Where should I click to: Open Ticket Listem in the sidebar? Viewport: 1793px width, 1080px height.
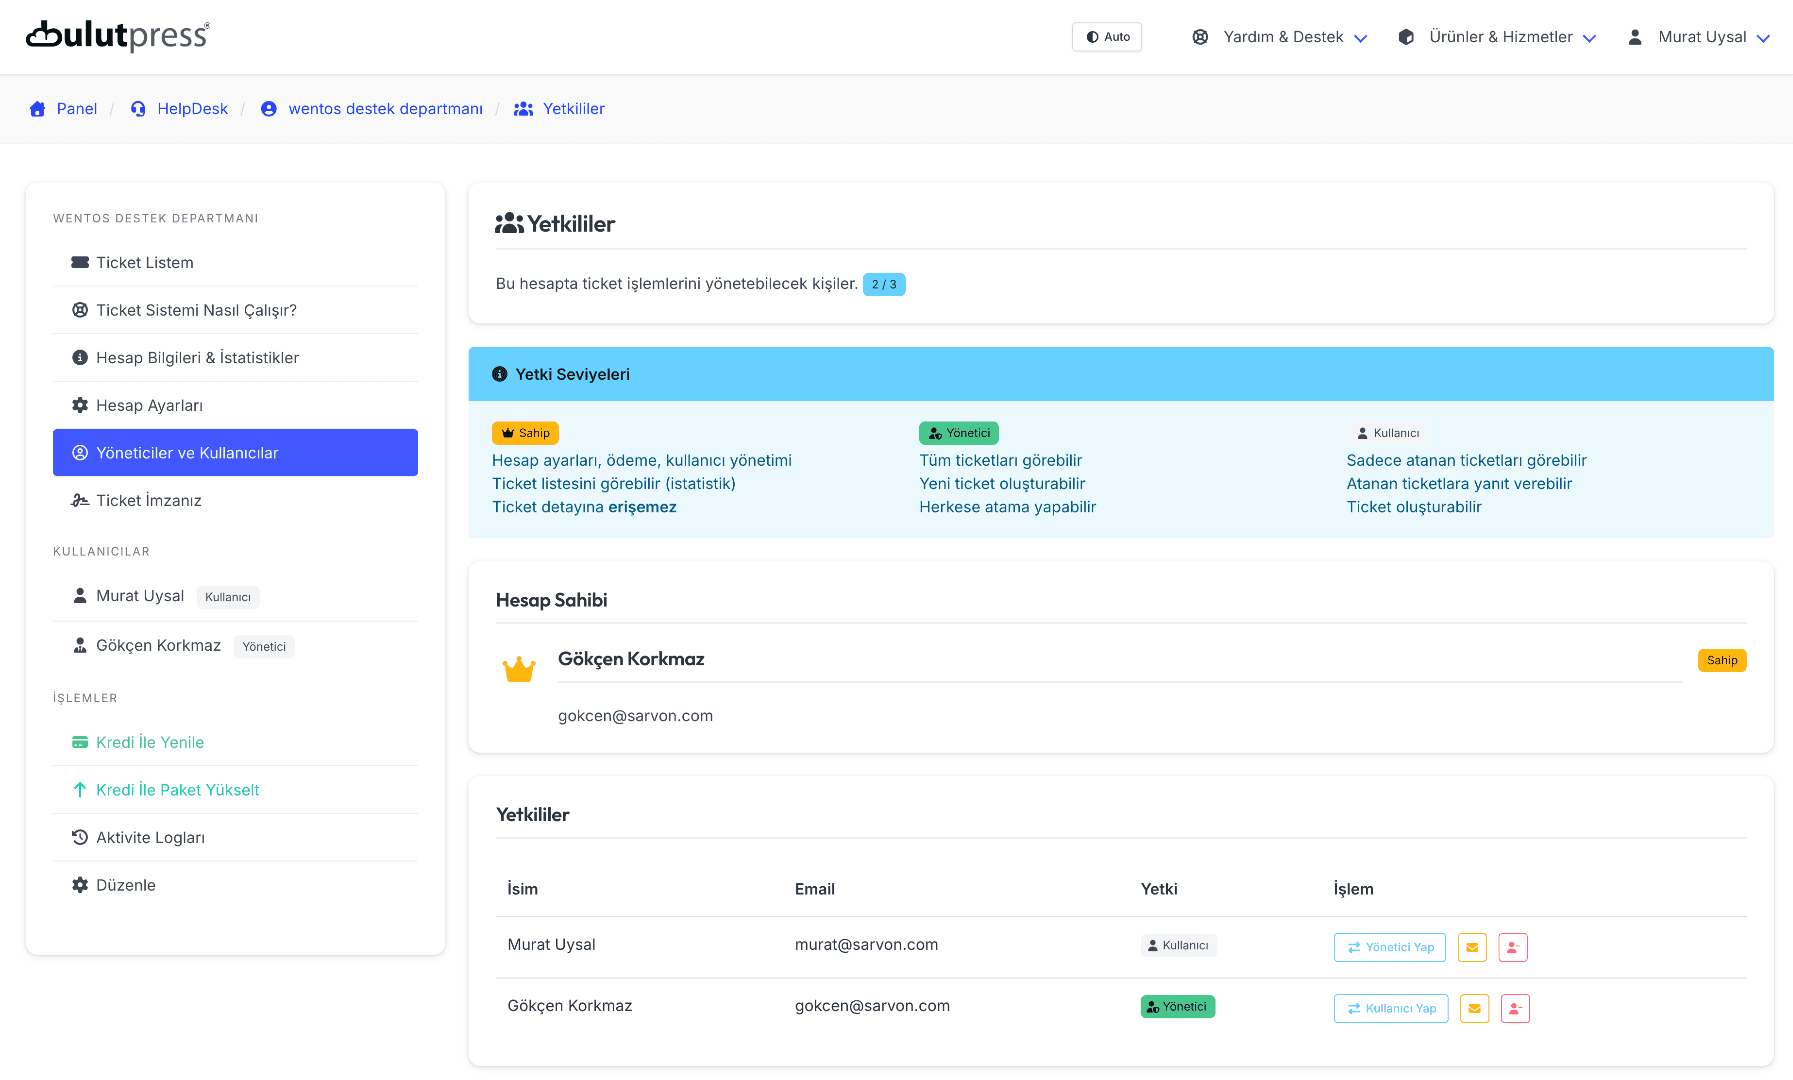(144, 263)
